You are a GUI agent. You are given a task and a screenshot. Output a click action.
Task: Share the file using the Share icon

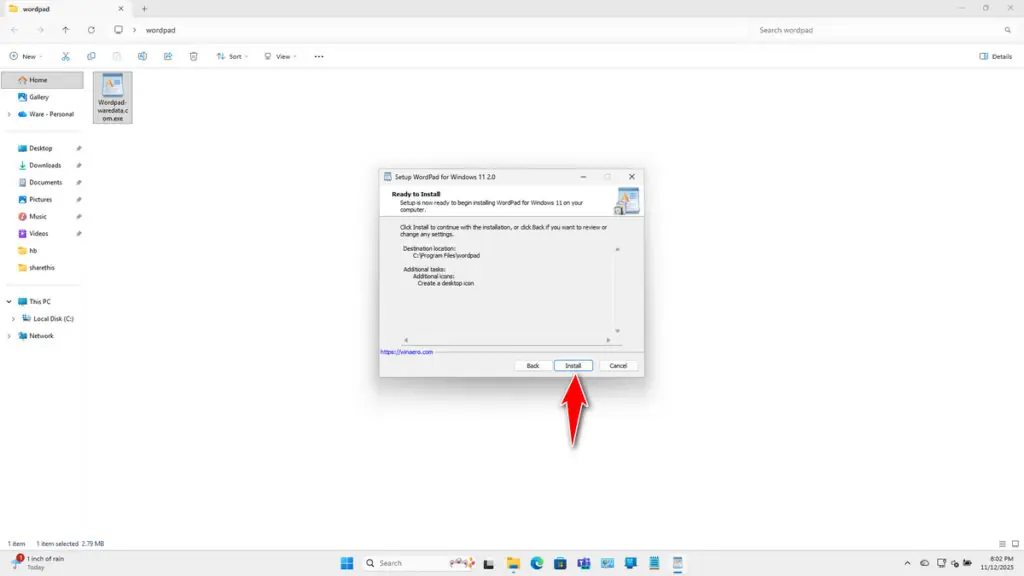coord(167,56)
